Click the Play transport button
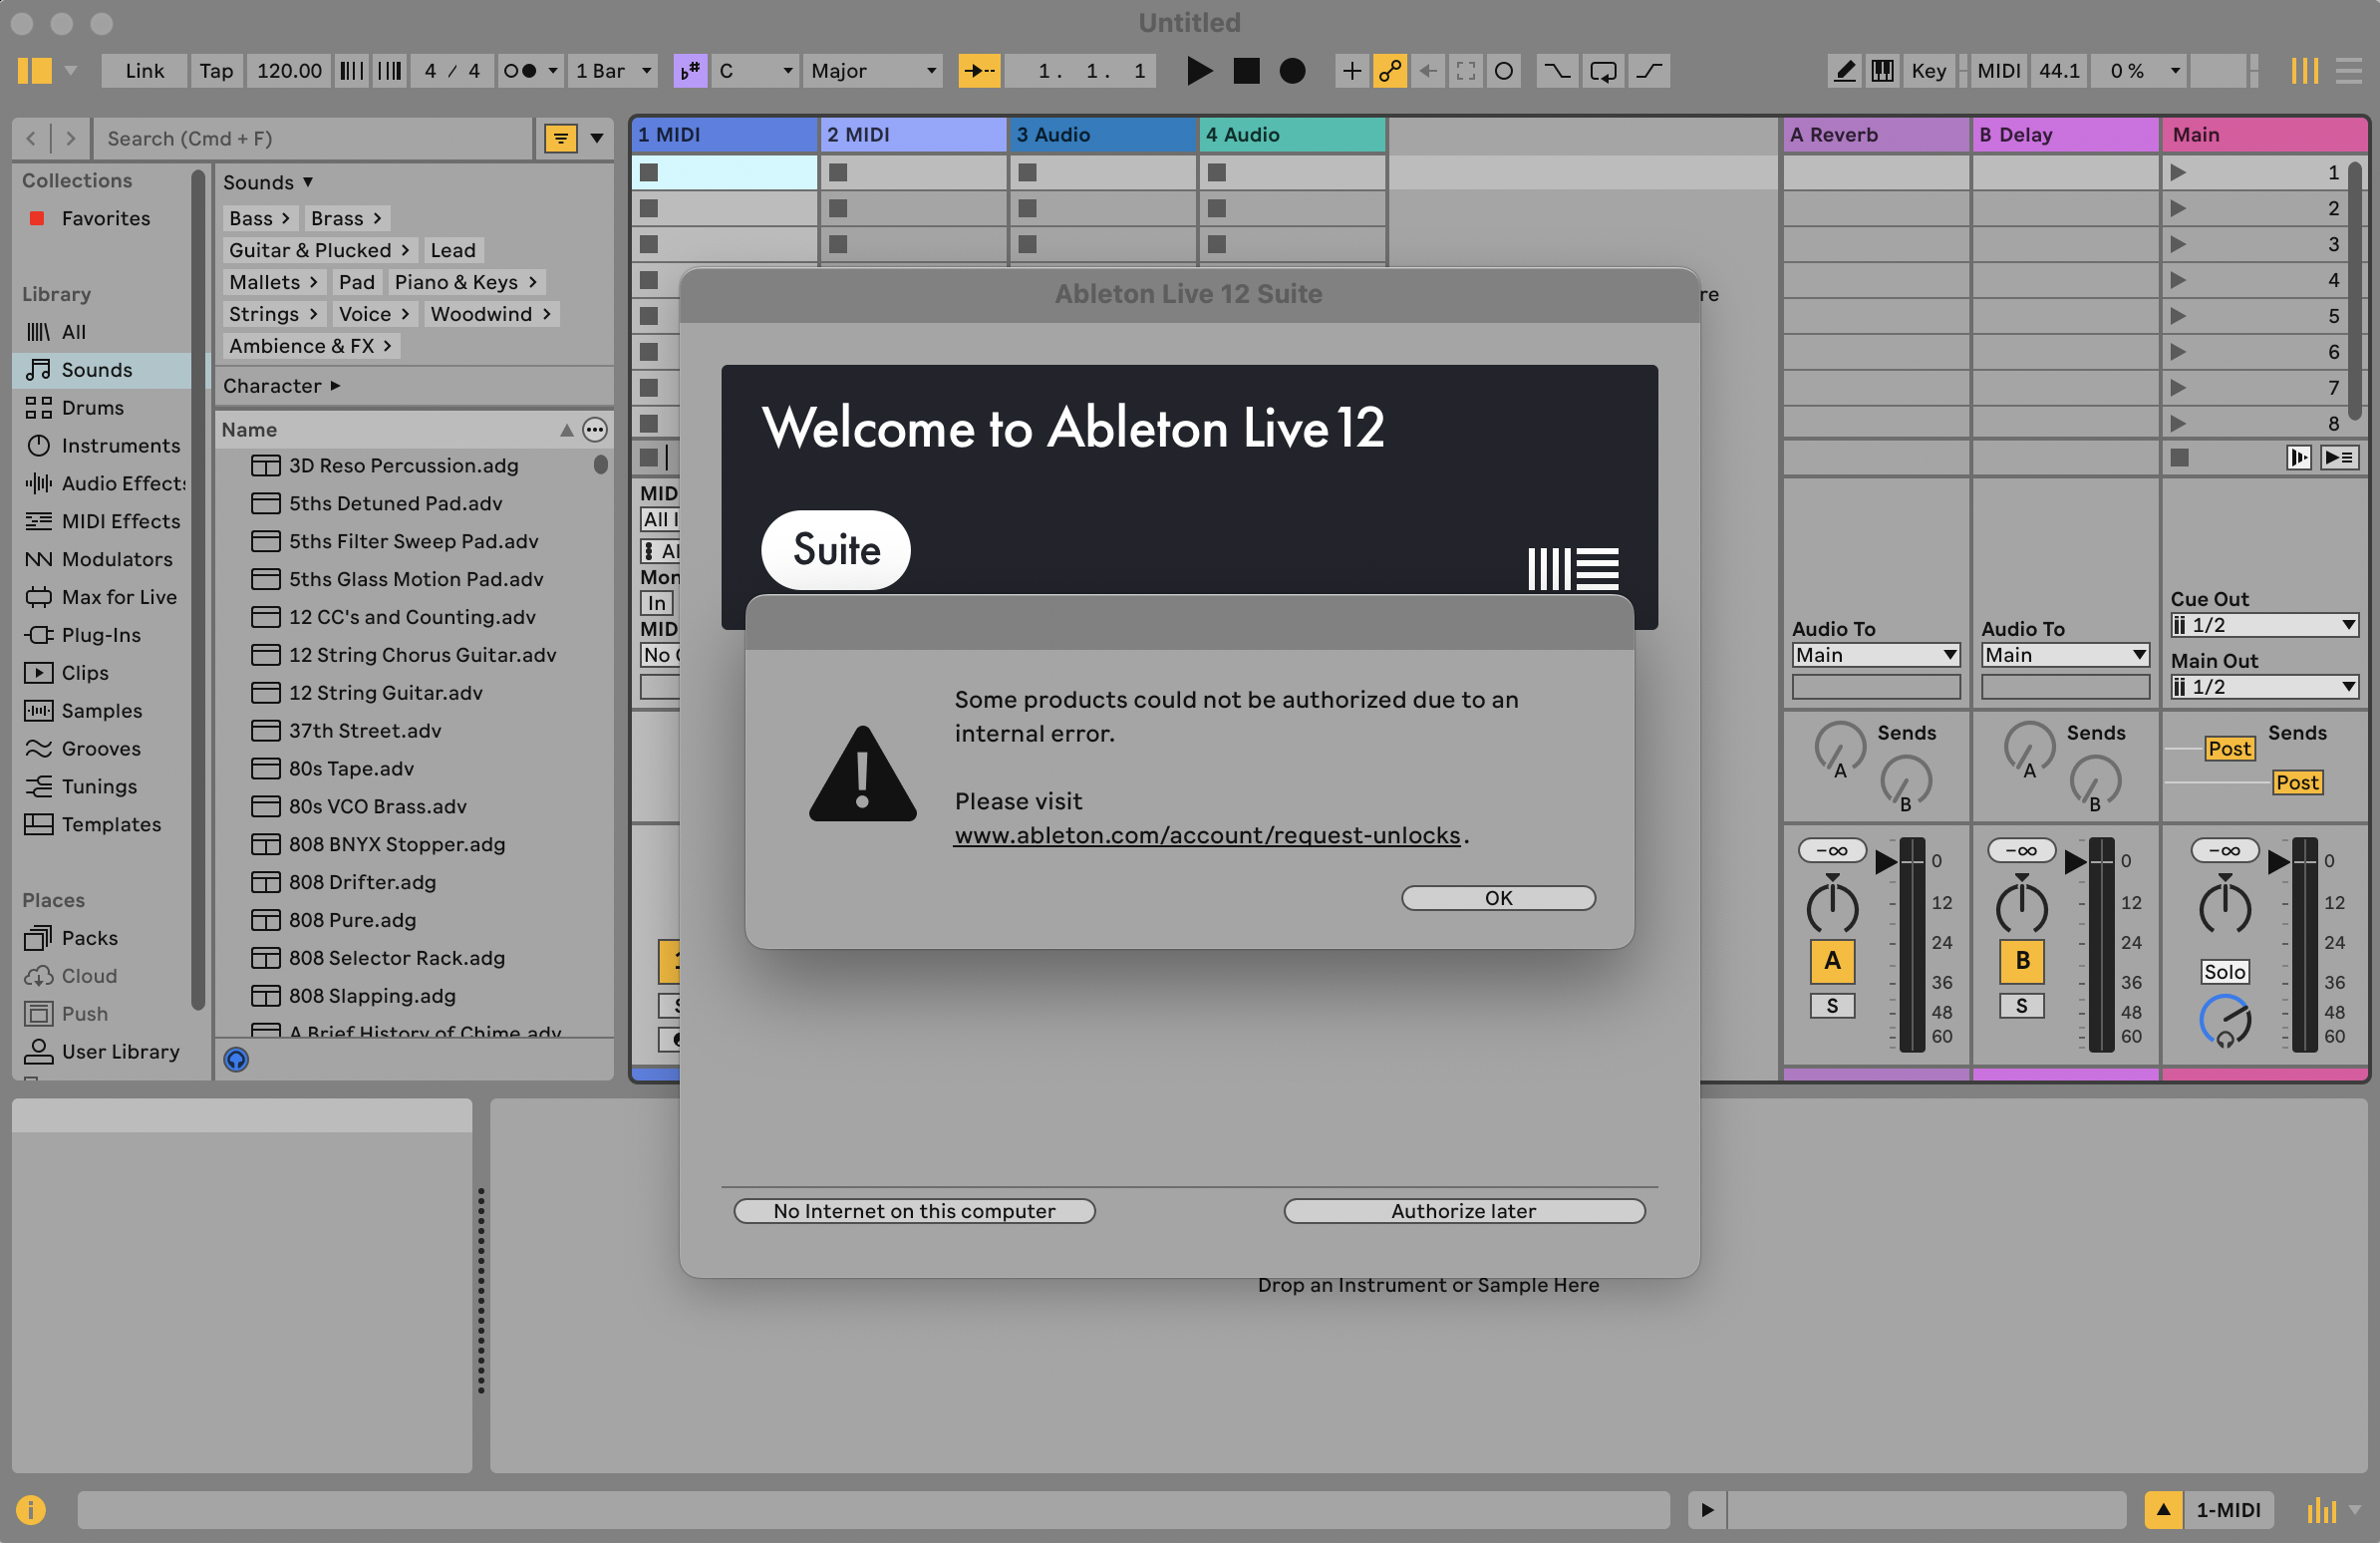The width and height of the screenshot is (2380, 1543). (x=1199, y=71)
